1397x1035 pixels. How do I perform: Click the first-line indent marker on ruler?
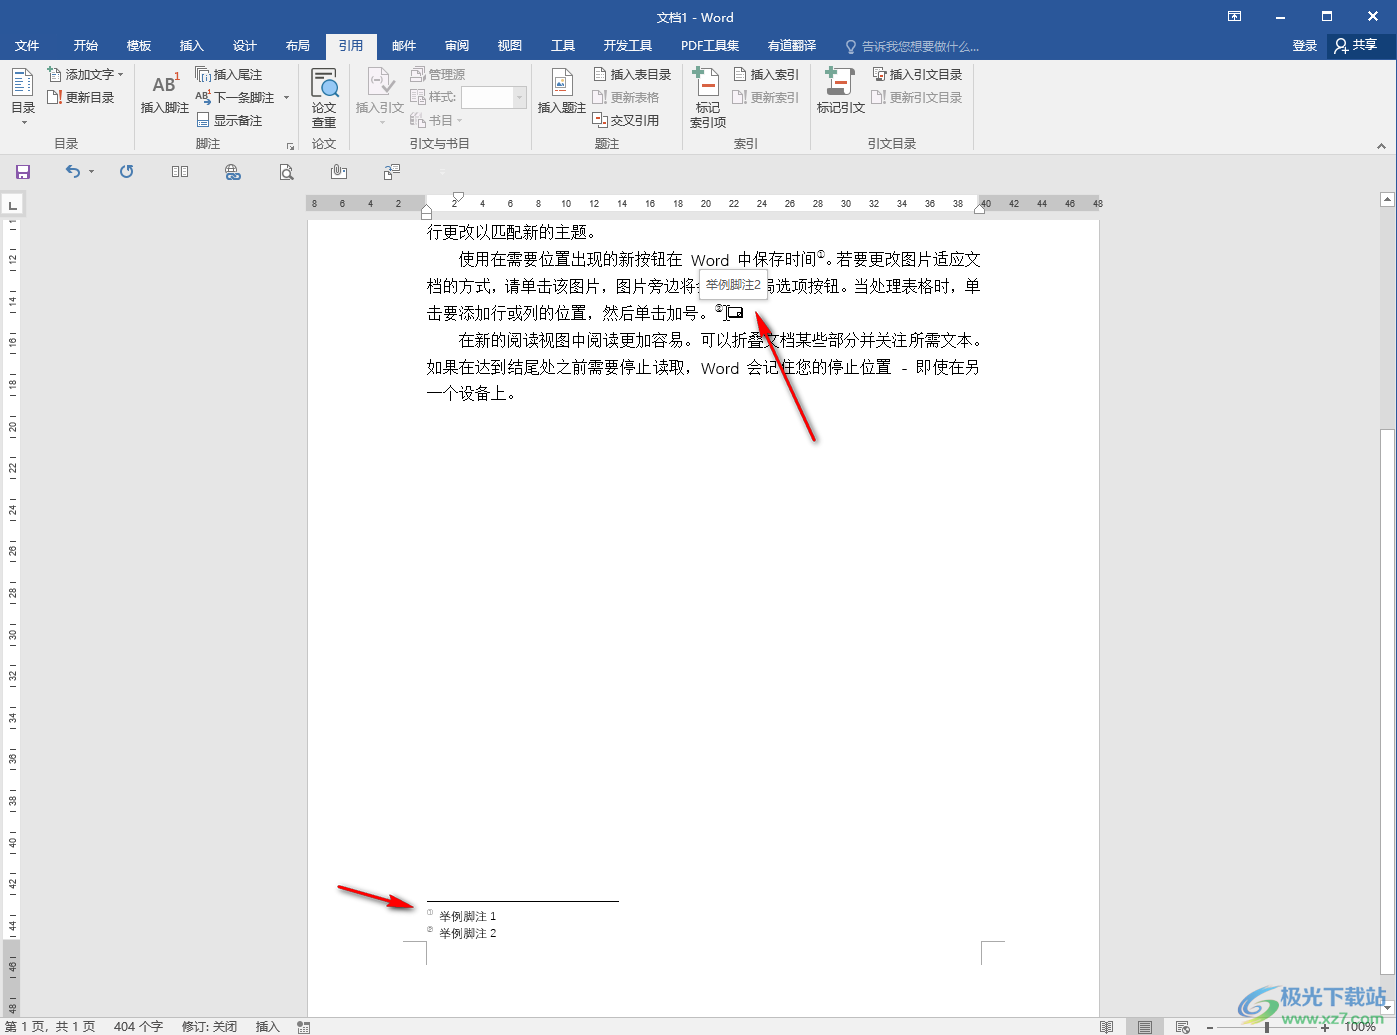pos(458,198)
